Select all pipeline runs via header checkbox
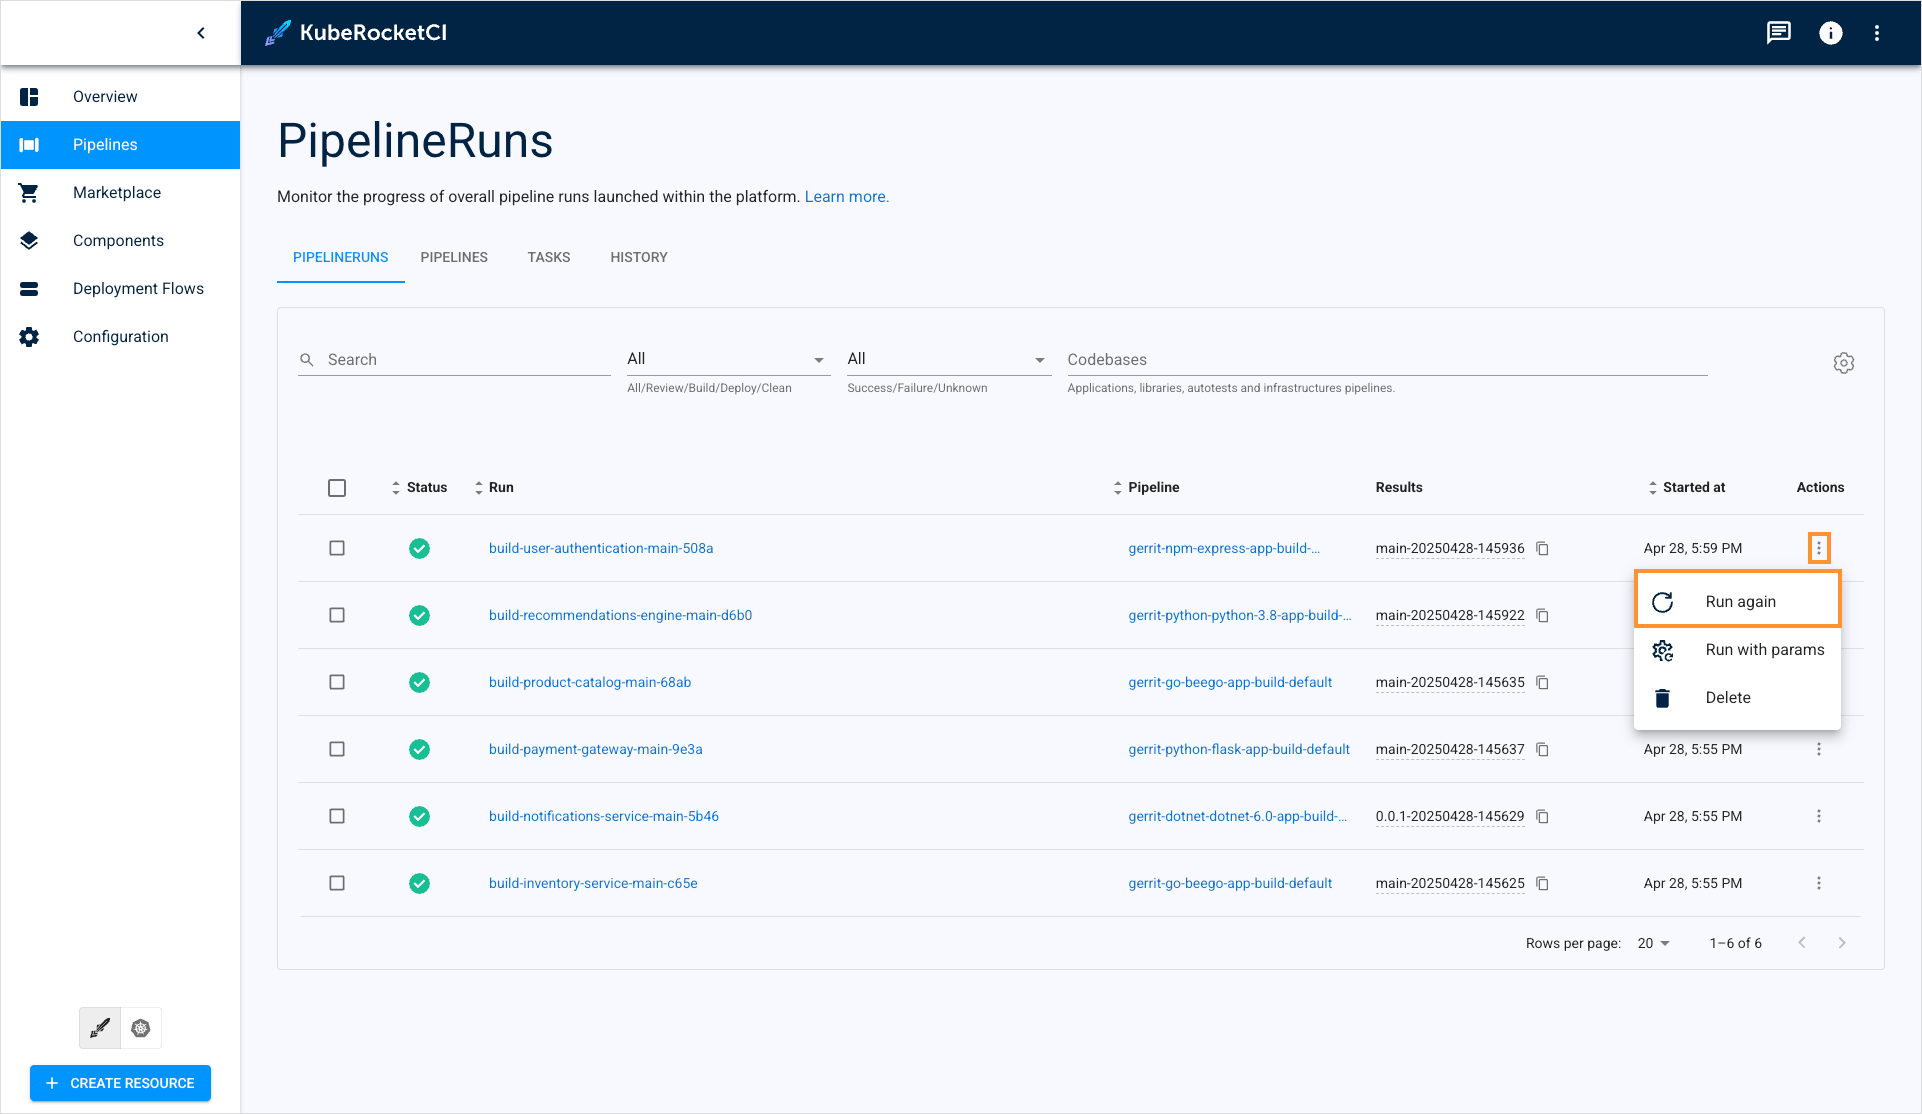 [x=337, y=487]
